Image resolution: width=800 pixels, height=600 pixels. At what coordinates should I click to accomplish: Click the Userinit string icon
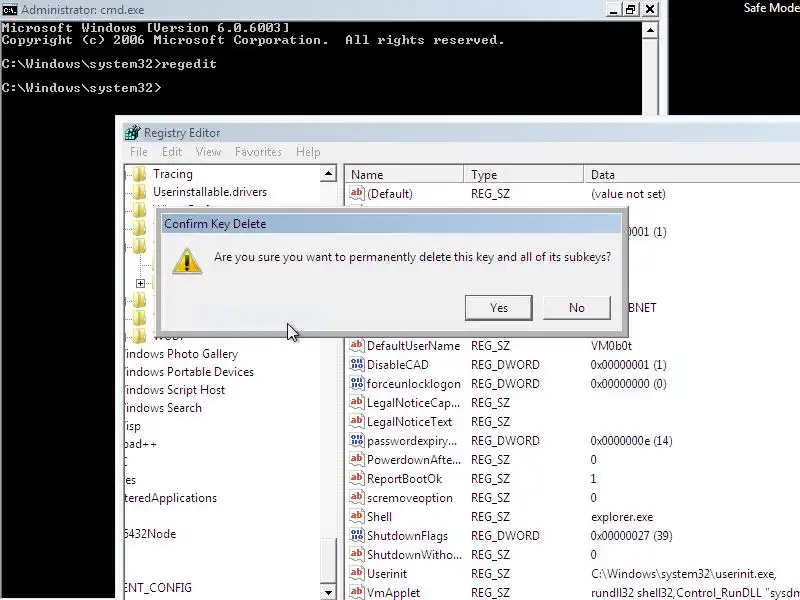pyautogui.click(x=357, y=573)
